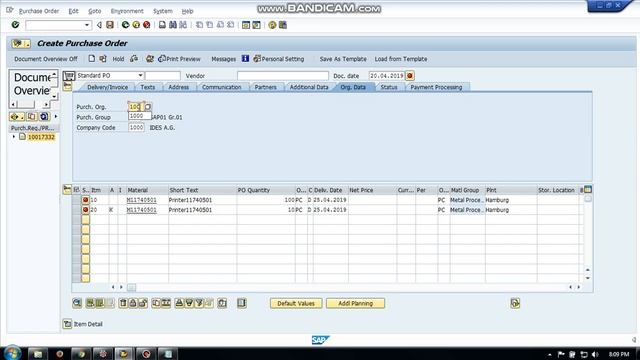This screenshot has height=360, width=640.
Task: Click the red status icon of item 20
Action: tap(85, 210)
